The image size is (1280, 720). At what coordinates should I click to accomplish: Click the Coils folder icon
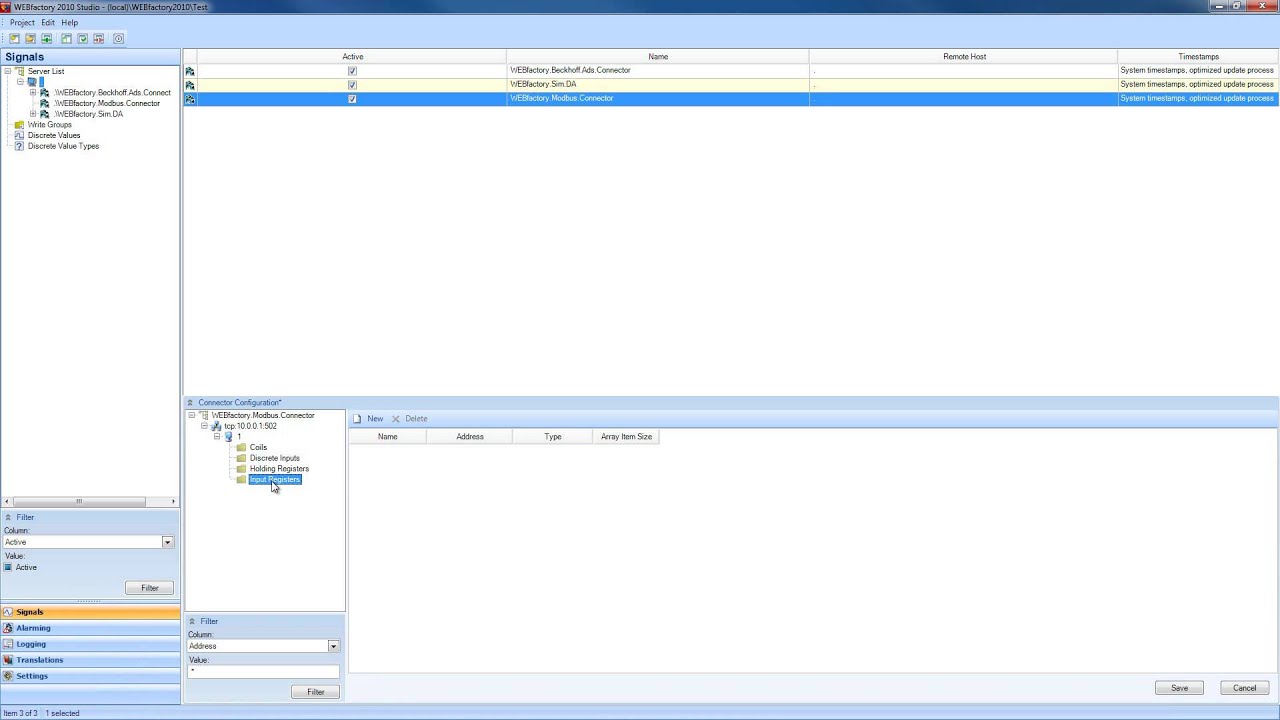241,447
